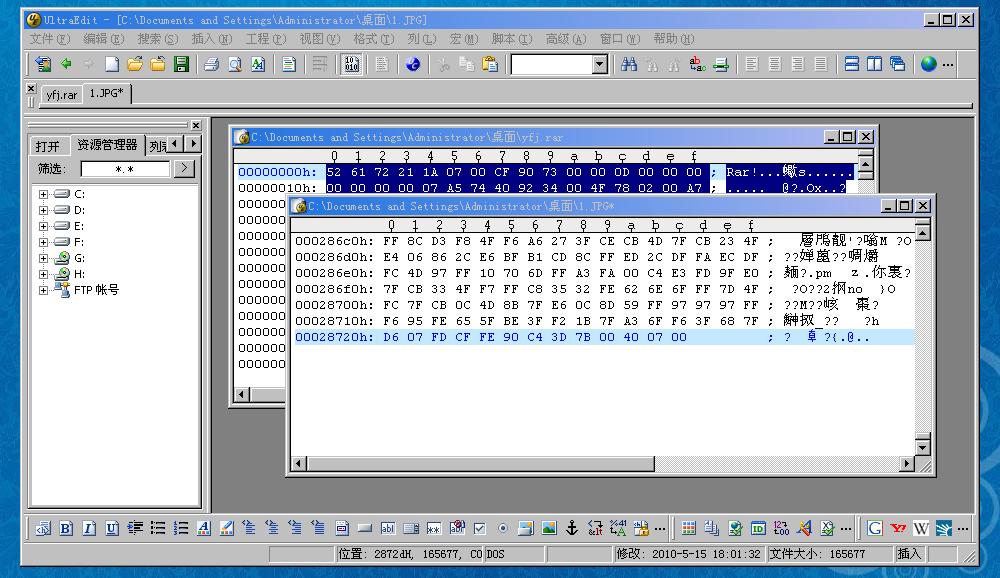
Task: Expand the FTP 帐号 tree node
Action: coord(43,290)
